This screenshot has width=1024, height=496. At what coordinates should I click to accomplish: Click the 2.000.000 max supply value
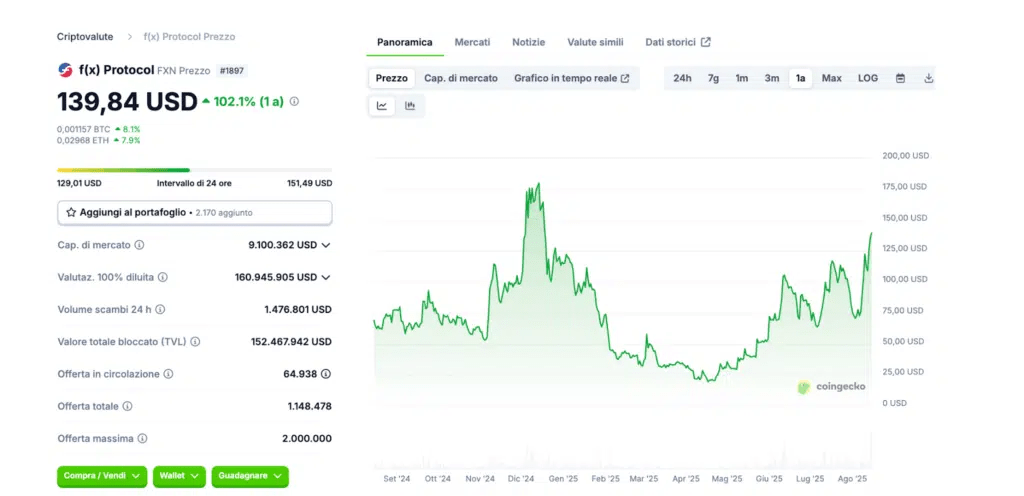(x=307, y=439)
